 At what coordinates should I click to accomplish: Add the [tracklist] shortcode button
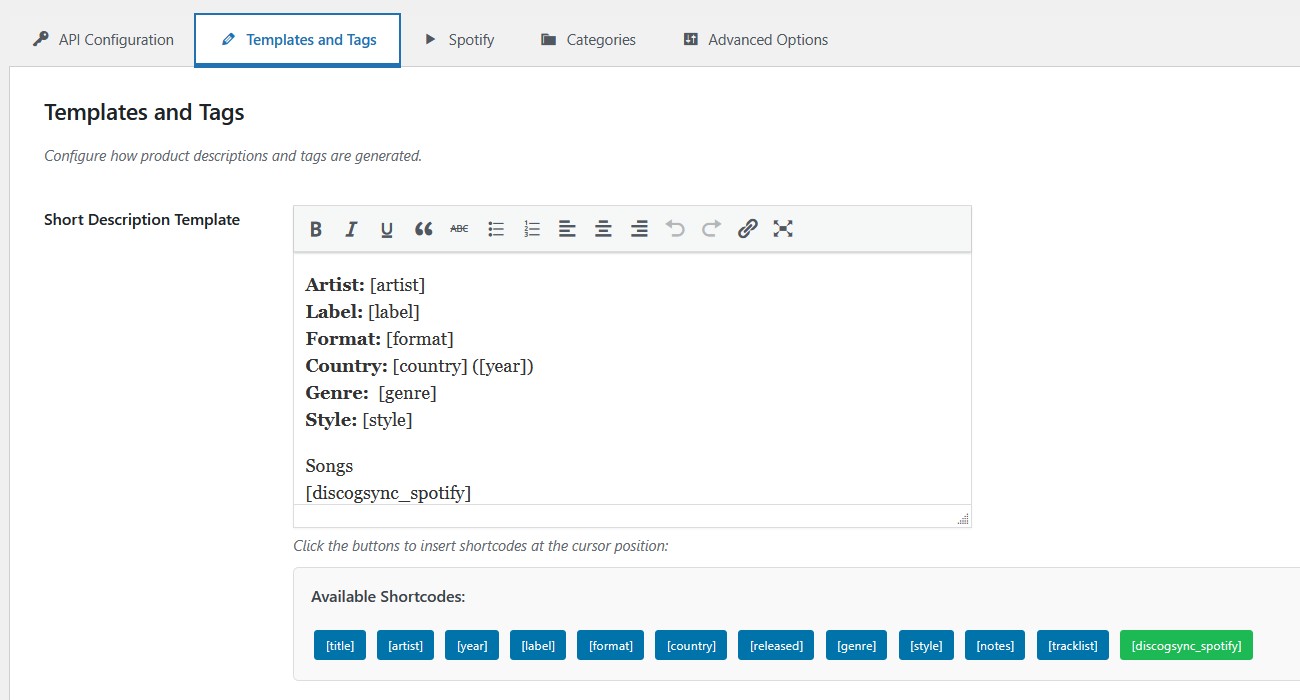1072,645
